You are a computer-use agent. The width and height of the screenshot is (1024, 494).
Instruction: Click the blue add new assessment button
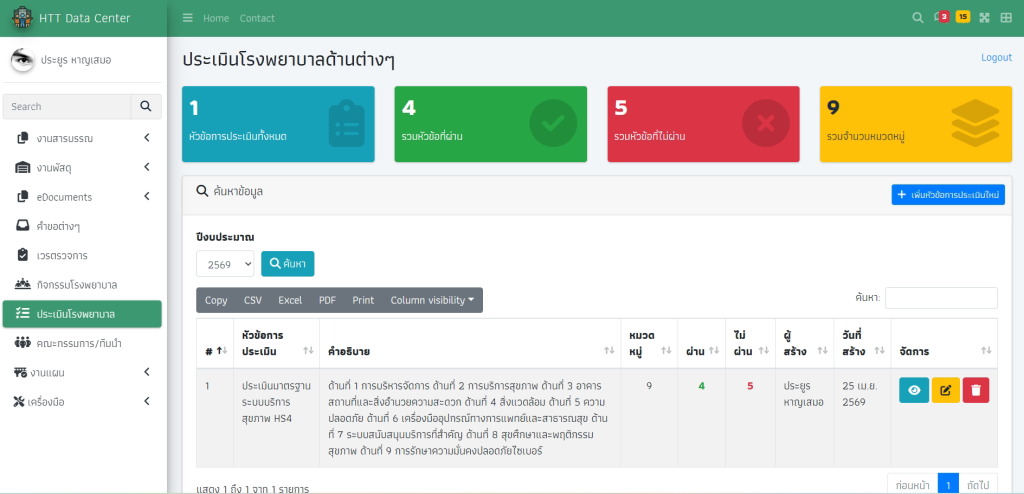tap(947, 195)
